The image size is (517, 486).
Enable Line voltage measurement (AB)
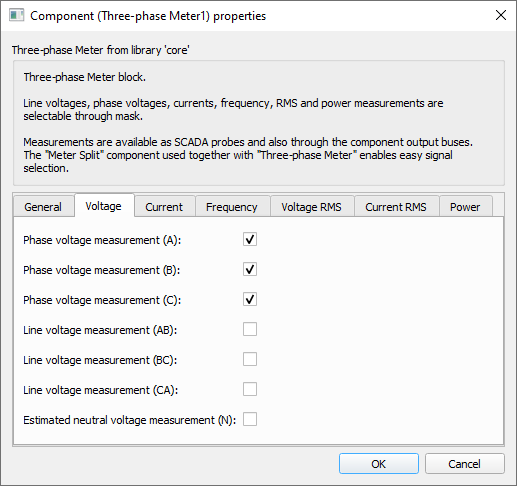tap(250, 329)
